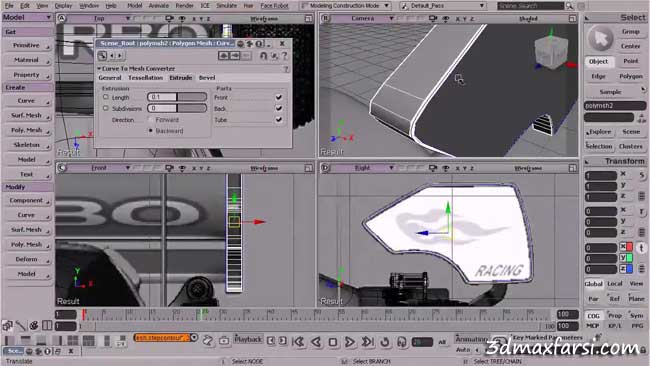650x366 pixels.
Task: Toggle the eye icon in Right viewport
Action: click(x=446, y=168)
